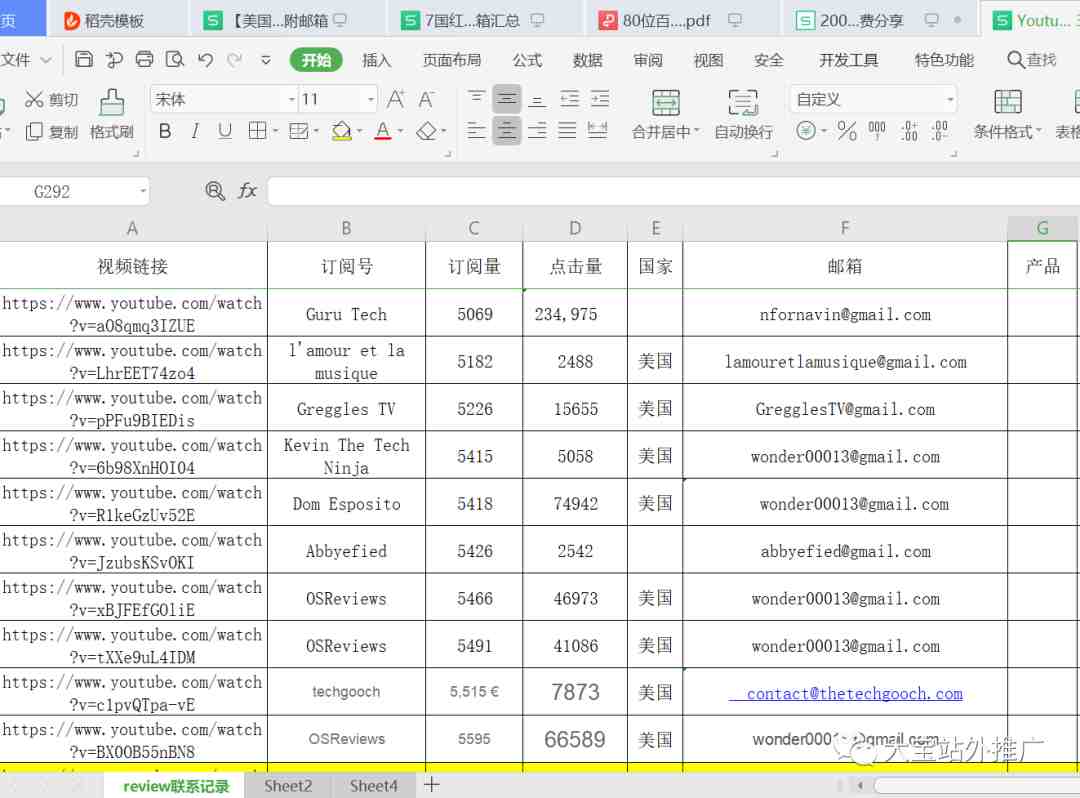Click the 审阅 review tab
1080x798 pixels.
point(647,60)
